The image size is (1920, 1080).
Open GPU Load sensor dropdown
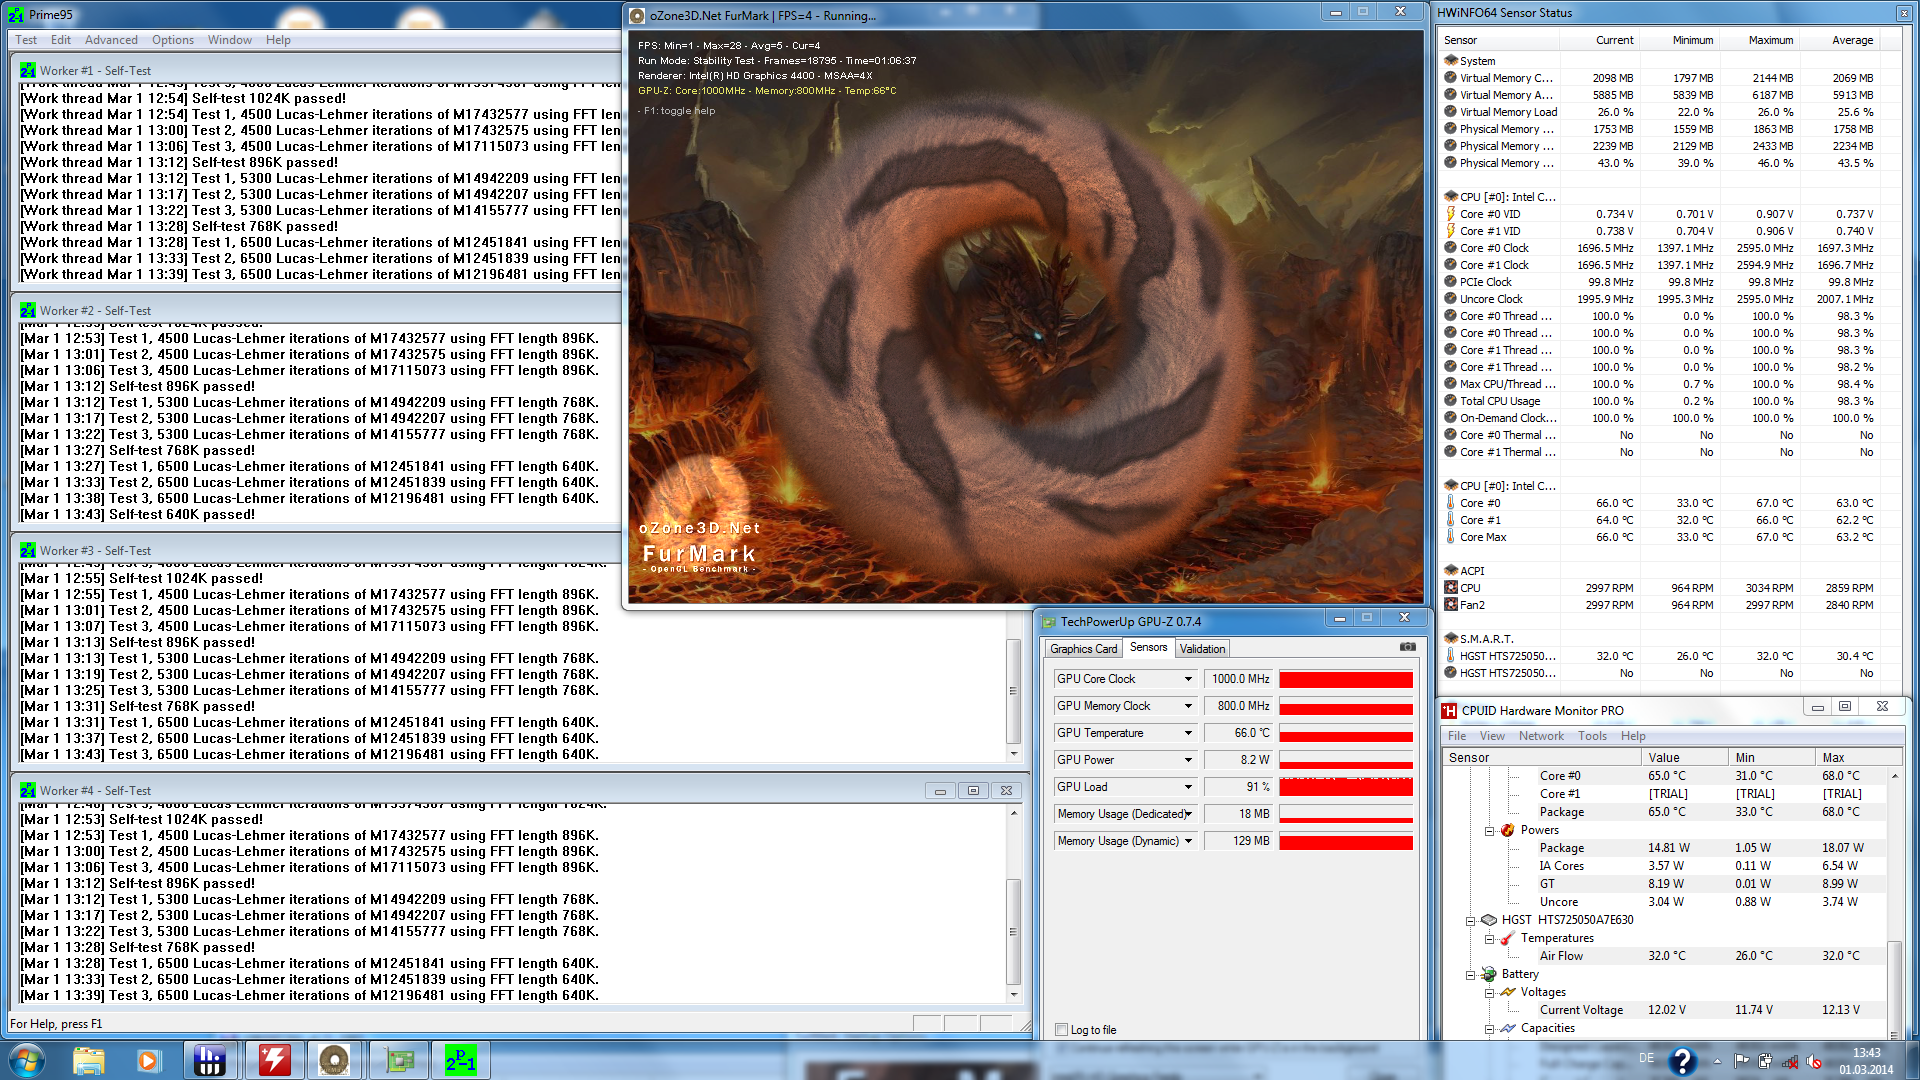(1188, 787)
